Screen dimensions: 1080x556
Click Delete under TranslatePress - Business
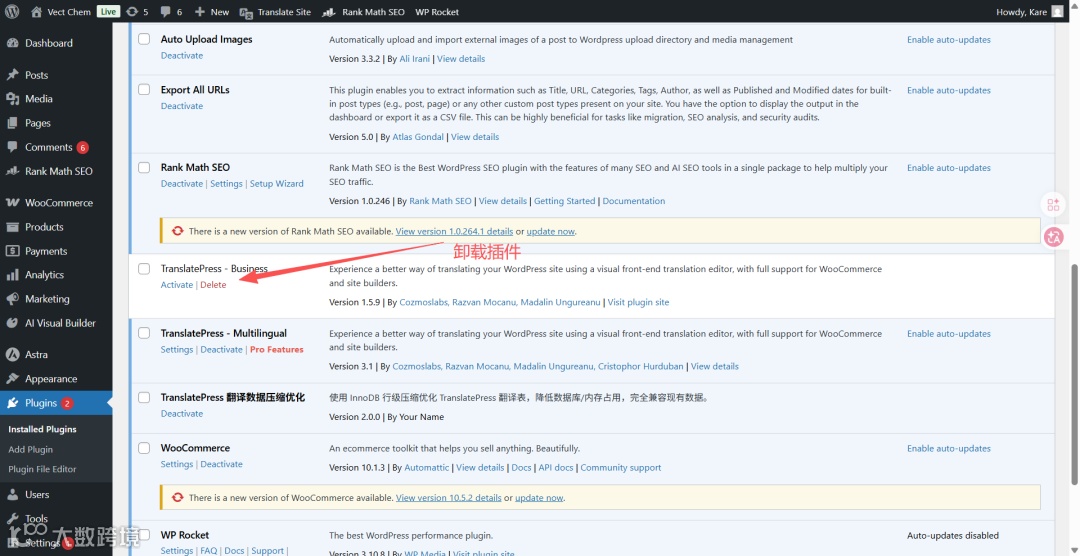point(213,285)
